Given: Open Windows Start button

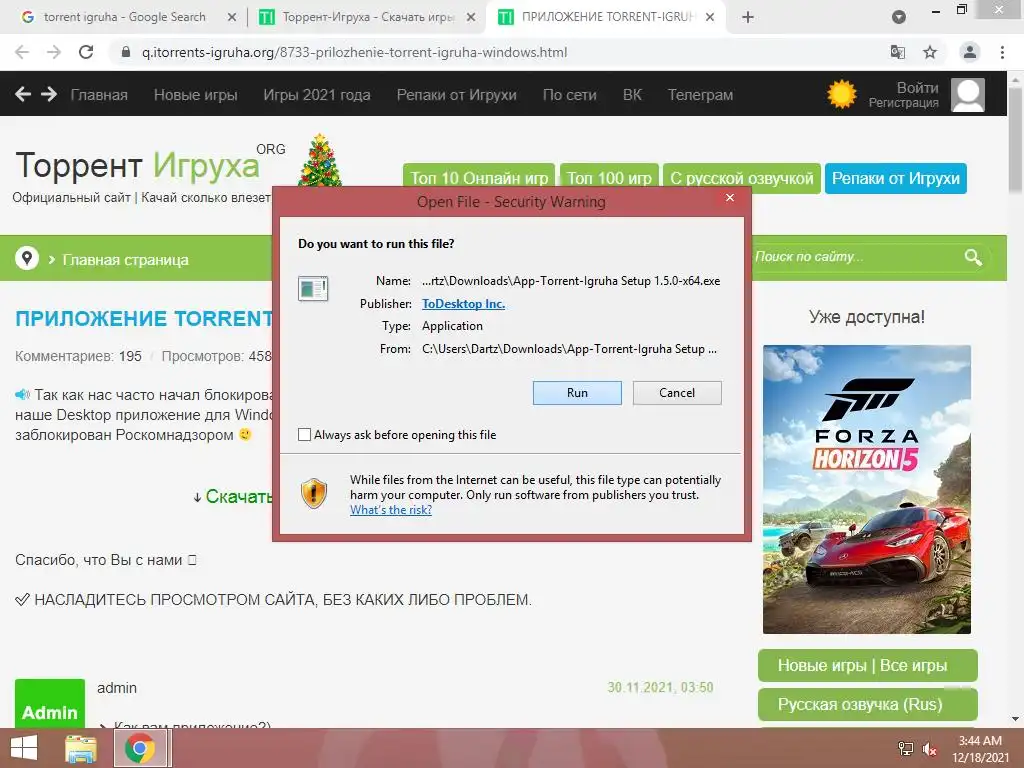Looking at the screenshot, I should tap(24, 748).
